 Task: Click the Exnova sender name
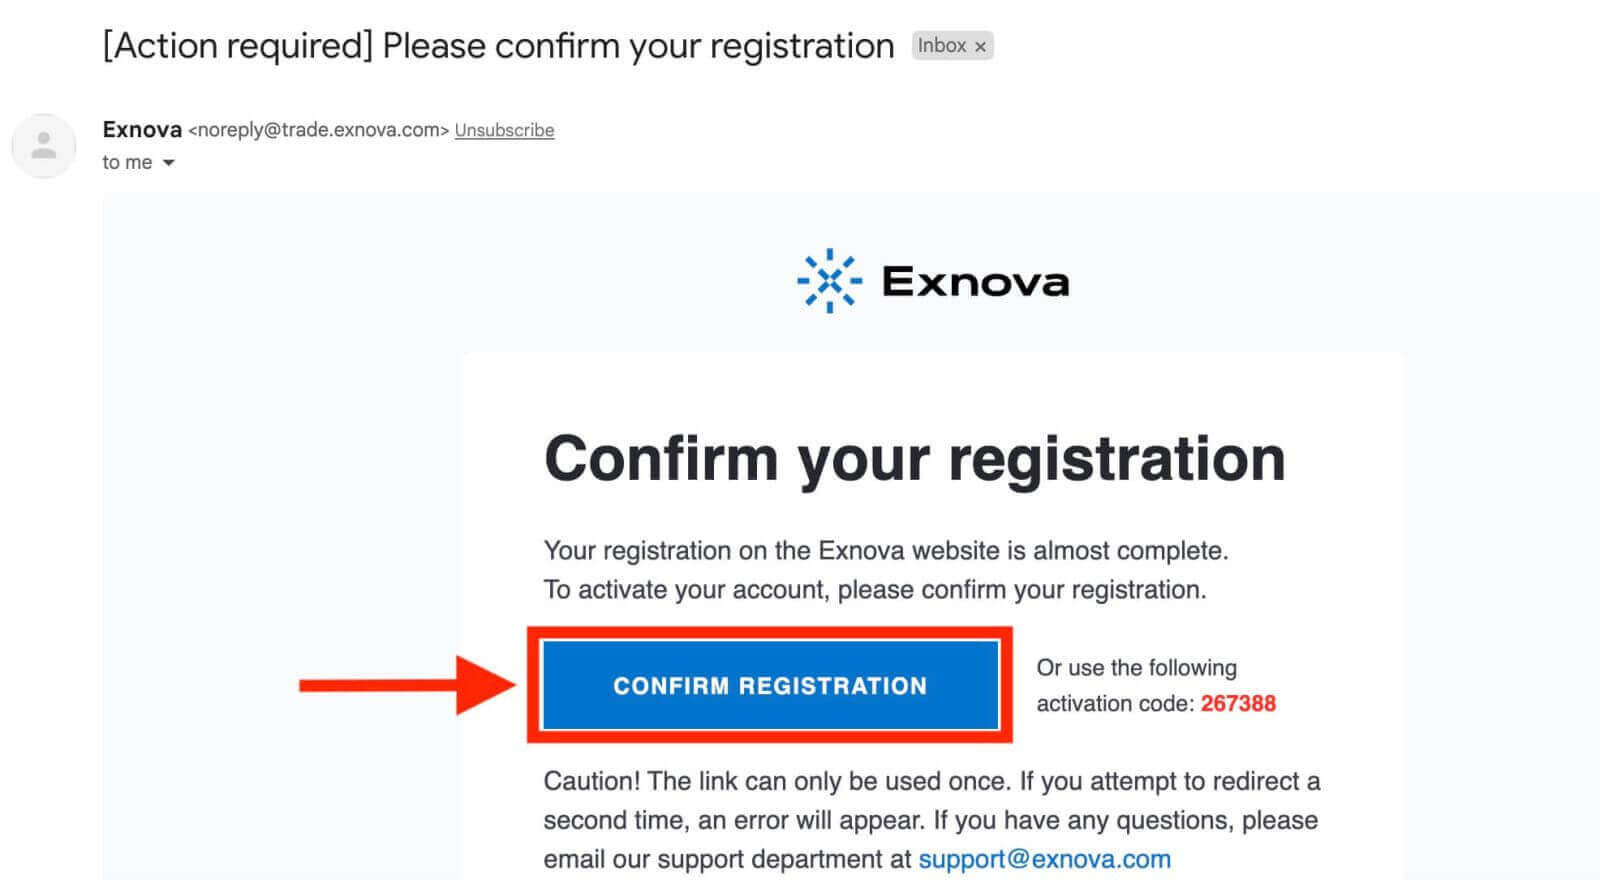[142, 130]
